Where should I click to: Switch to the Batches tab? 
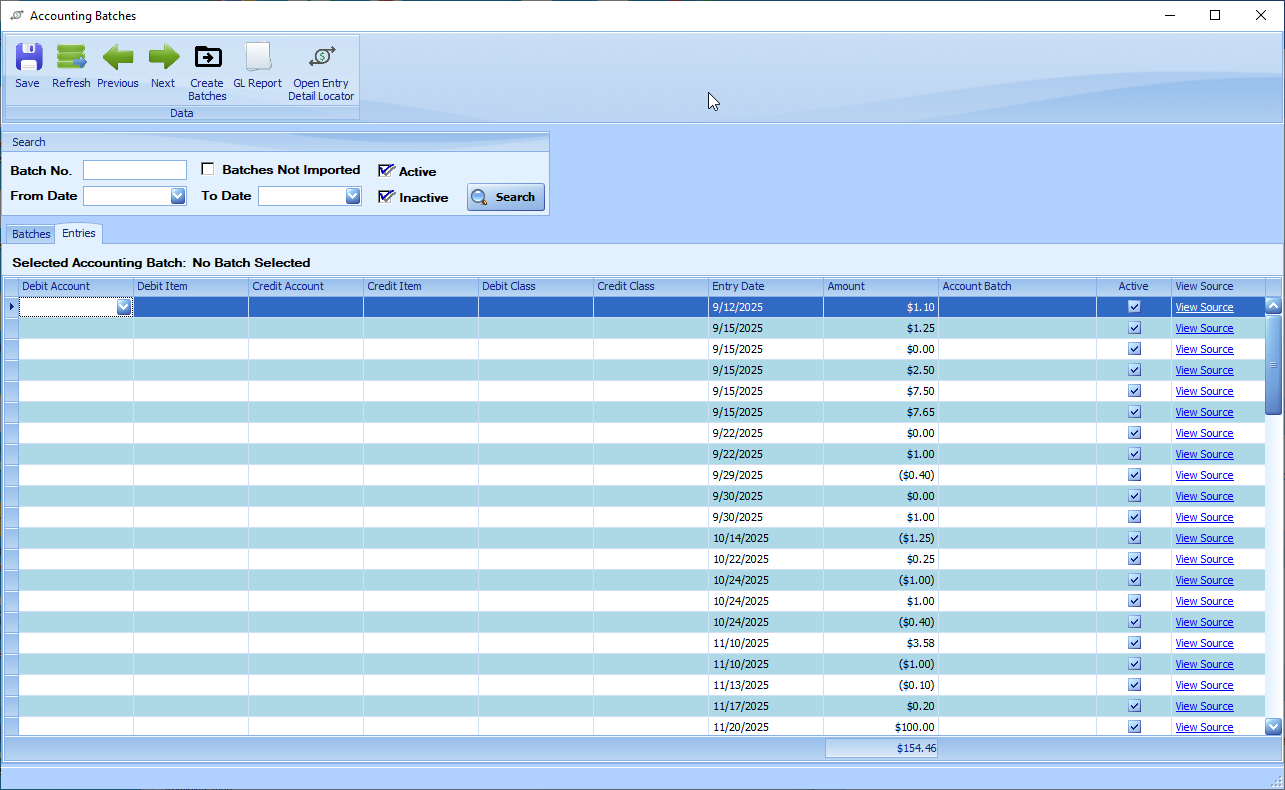click(x=31, y=234)
